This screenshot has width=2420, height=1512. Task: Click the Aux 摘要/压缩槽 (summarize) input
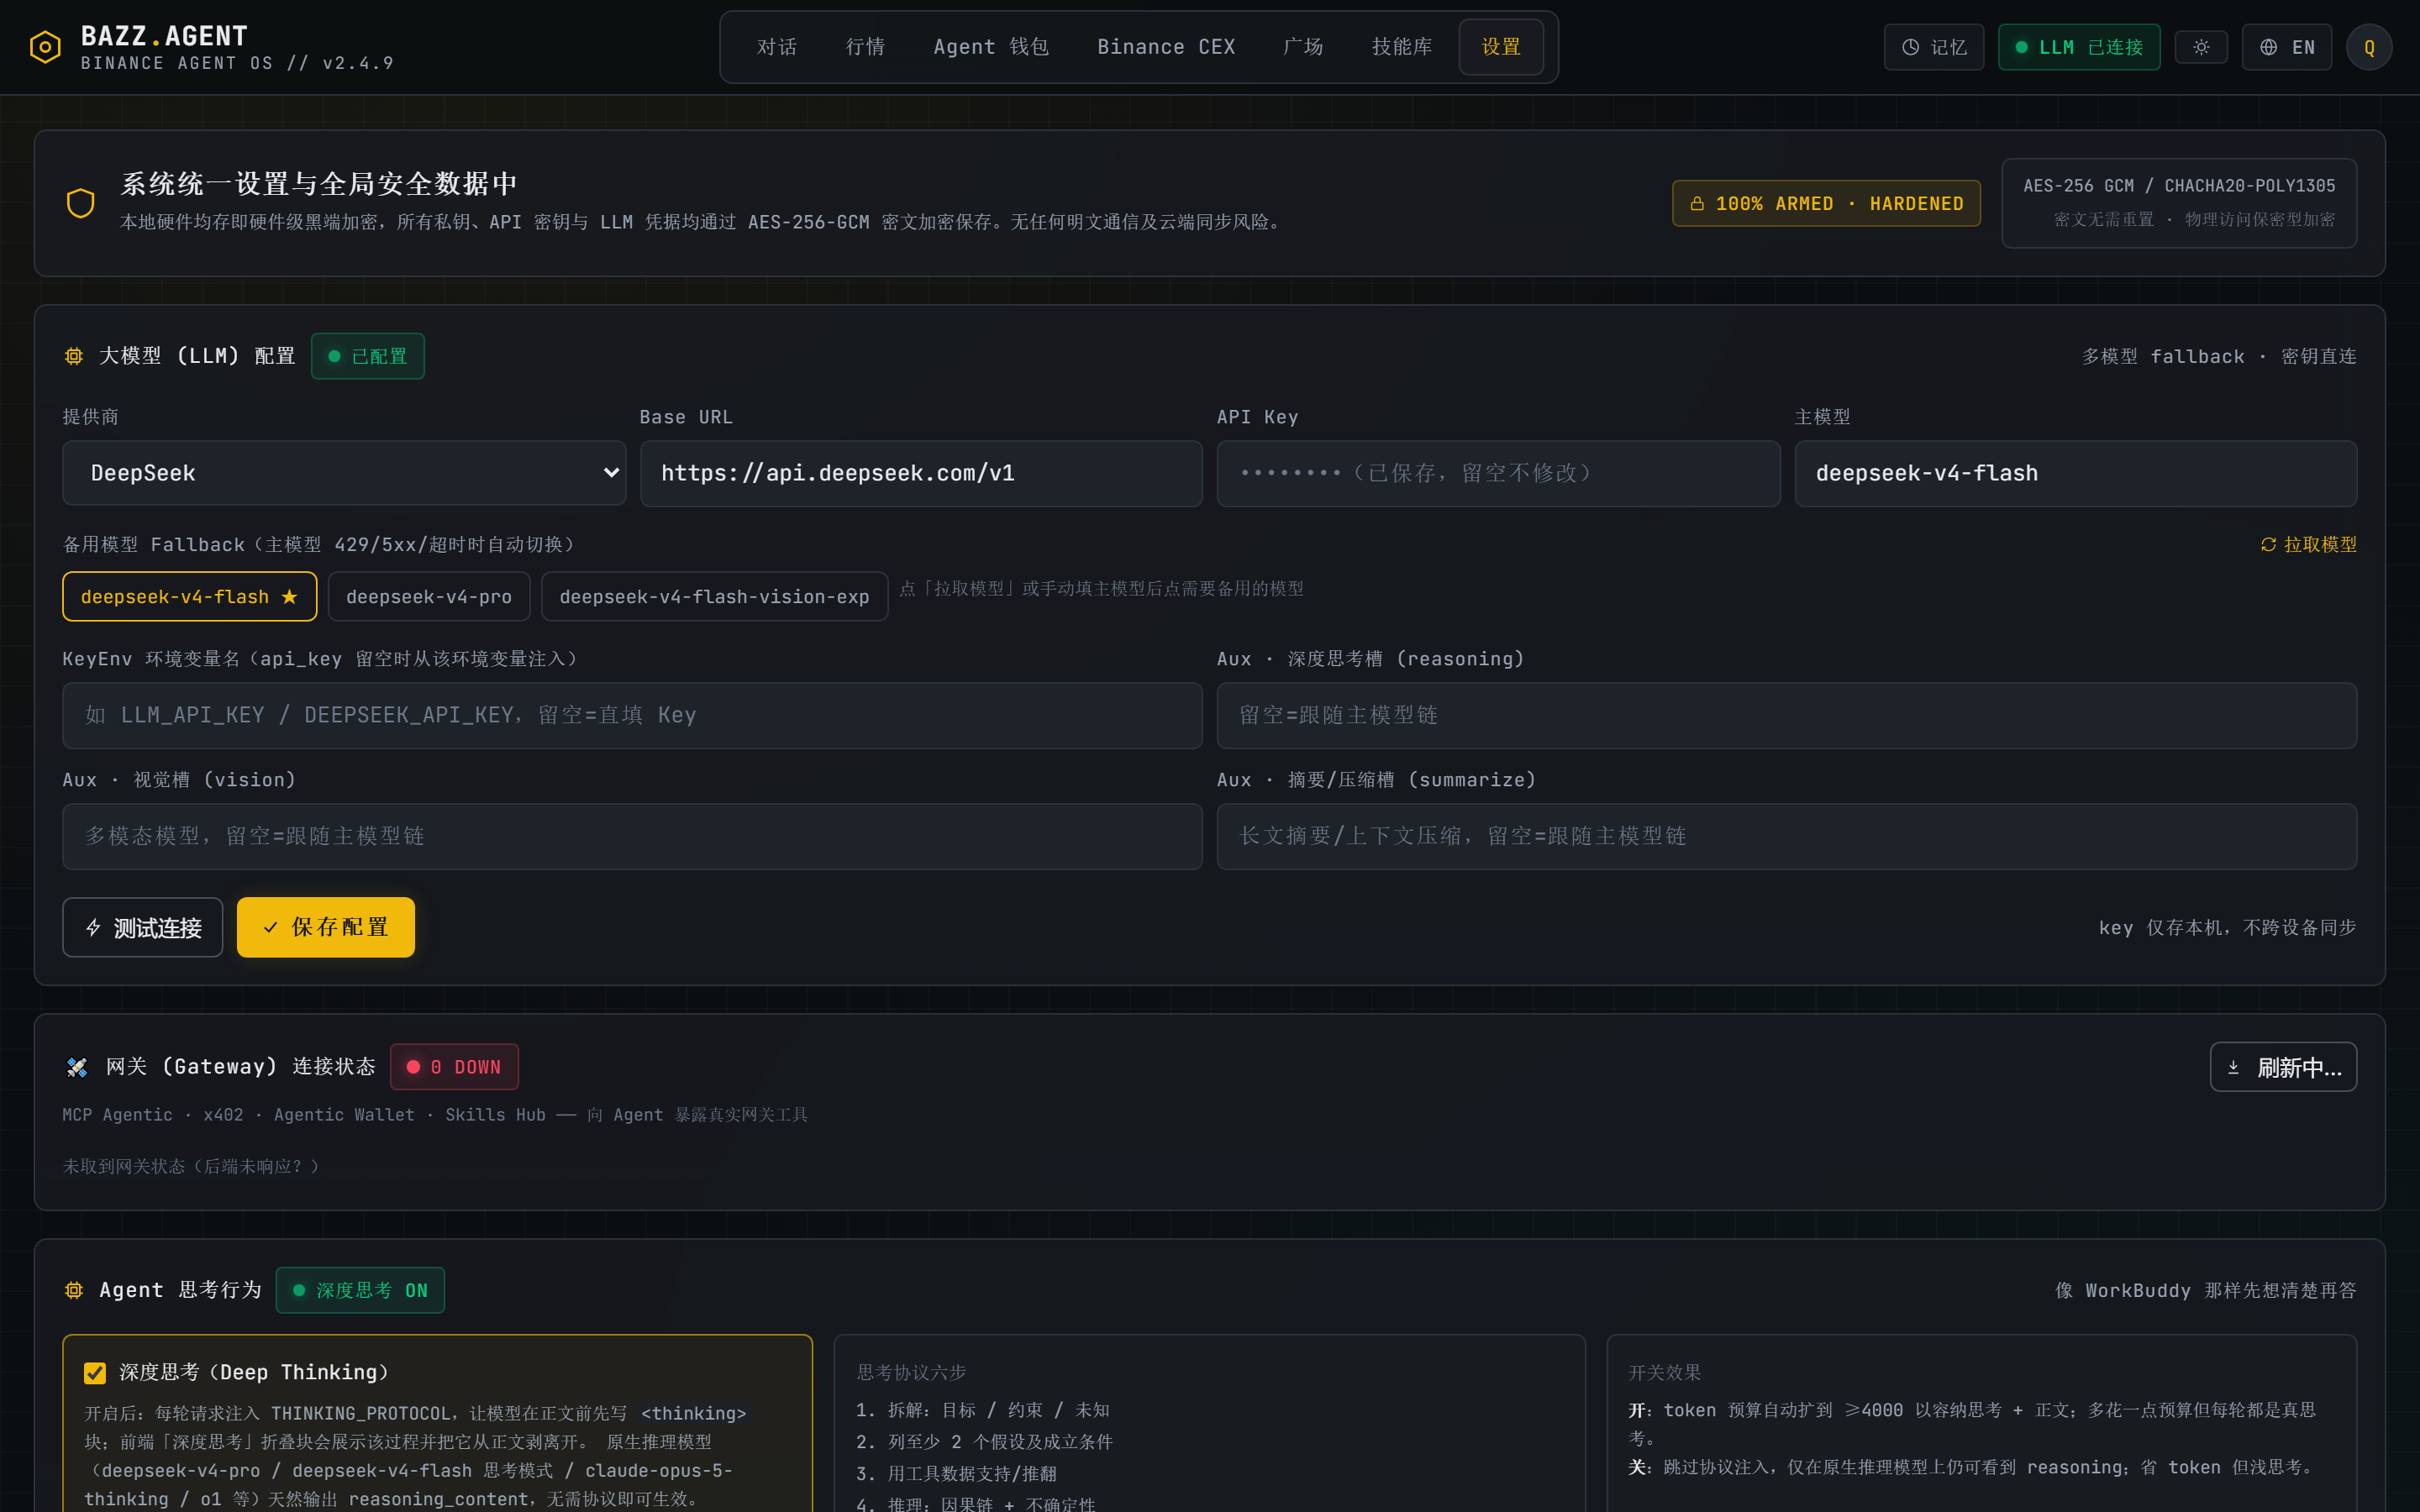point(1787,837)
